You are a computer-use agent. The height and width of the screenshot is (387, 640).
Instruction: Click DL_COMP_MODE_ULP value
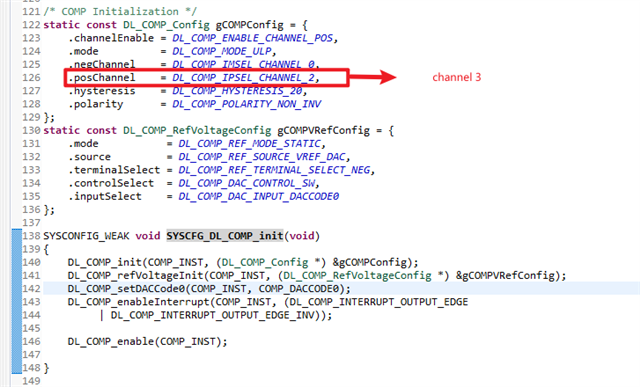222,51
